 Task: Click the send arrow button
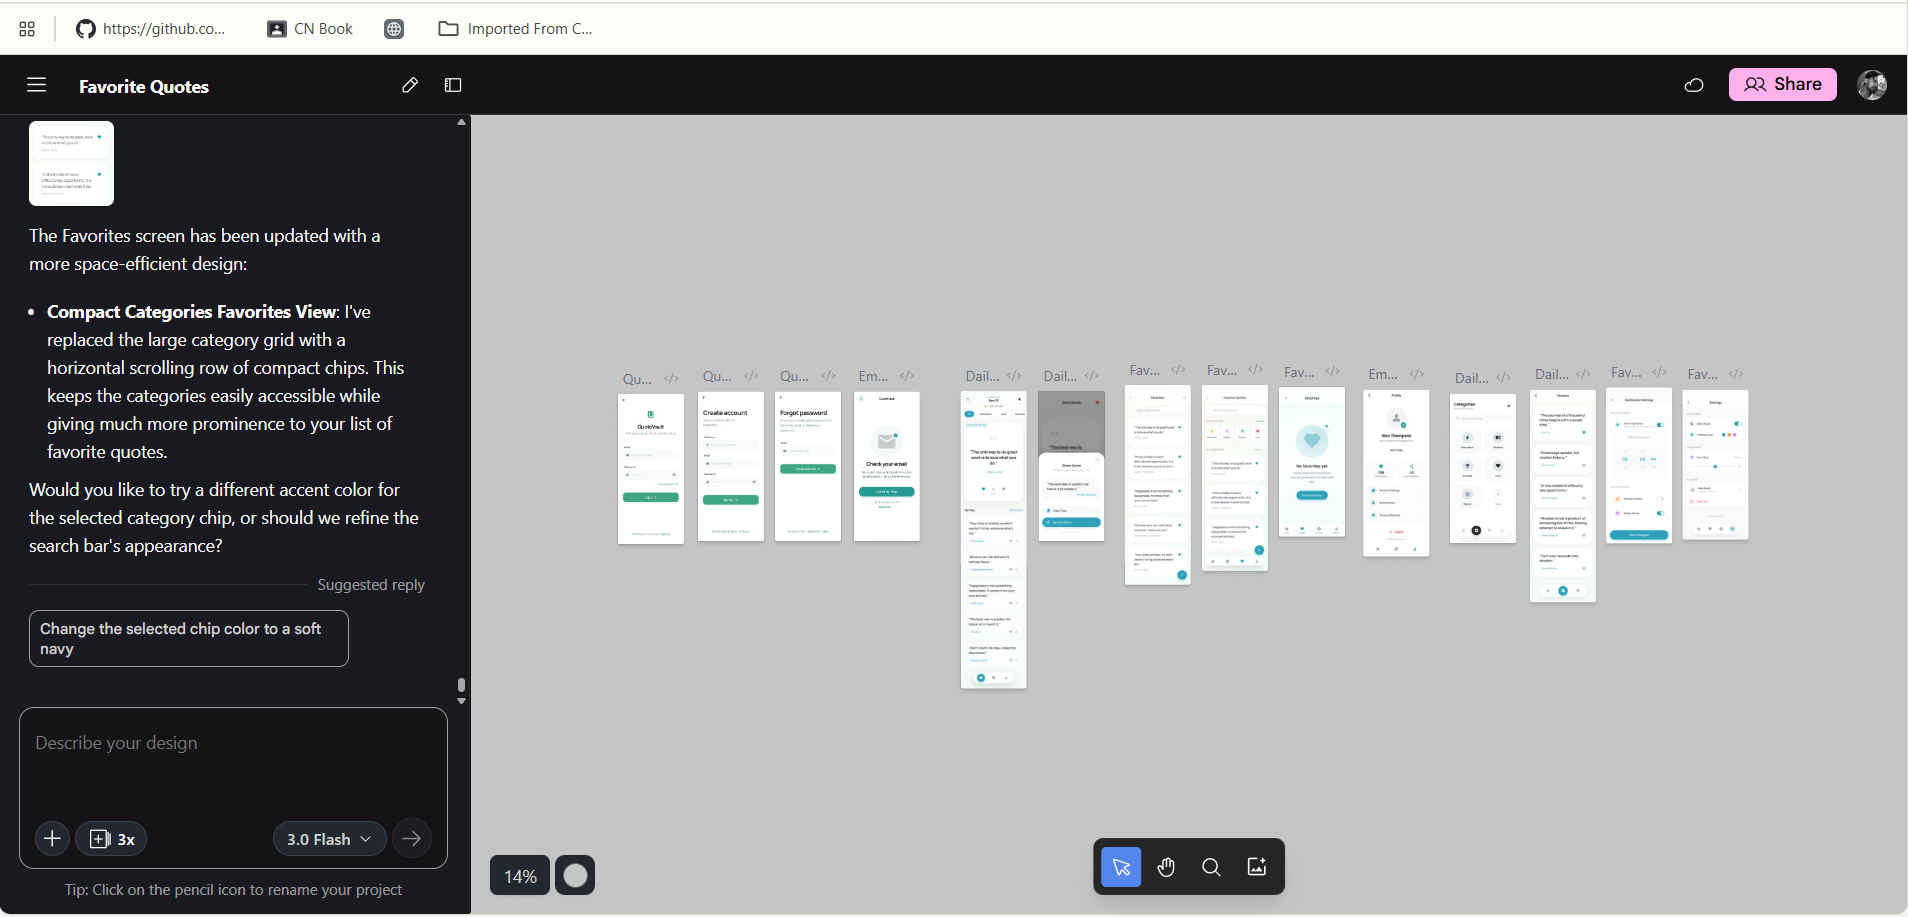coord(412,839)
